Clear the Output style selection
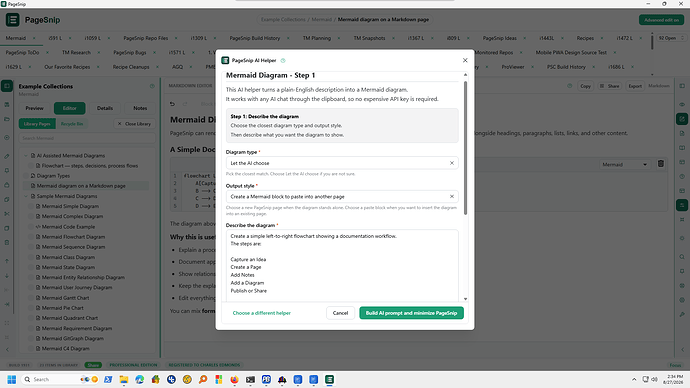This screenshot has height=388, width=690. point(451,197)
